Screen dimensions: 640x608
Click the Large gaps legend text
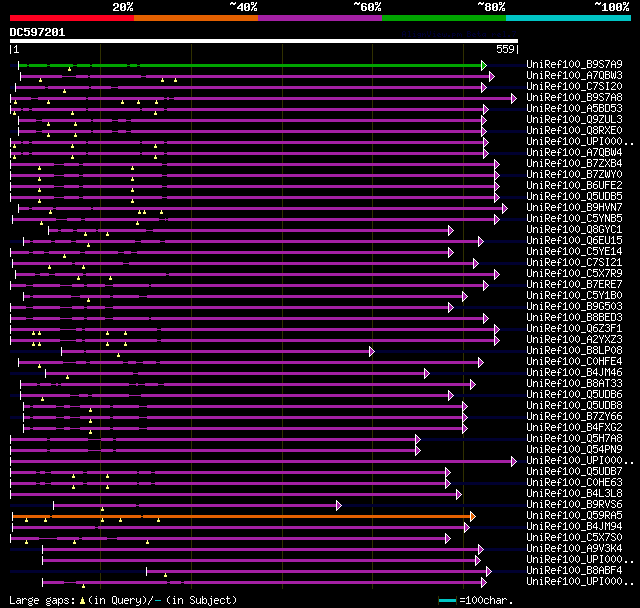pyautogui.click(x=123, y=600)
